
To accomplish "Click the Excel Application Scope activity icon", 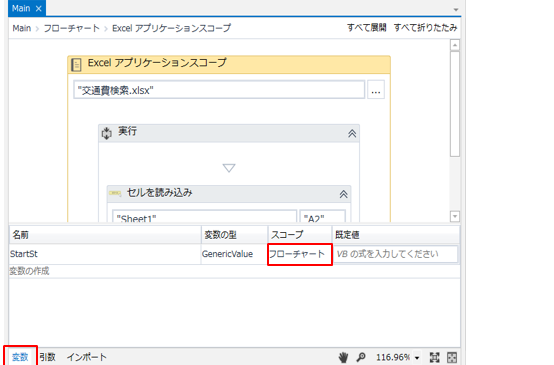I will coord(76,64).
